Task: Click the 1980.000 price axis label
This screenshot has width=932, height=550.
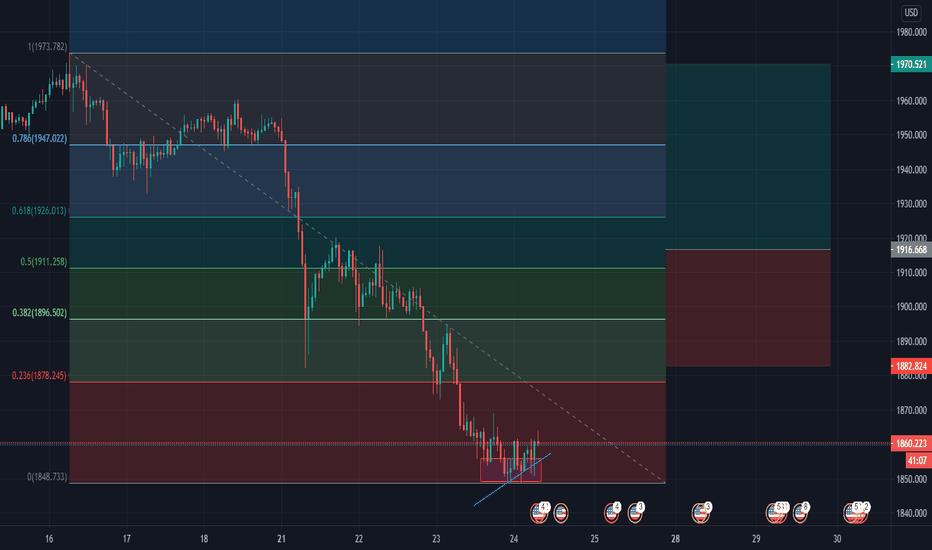Action: [x=911, y=32]
